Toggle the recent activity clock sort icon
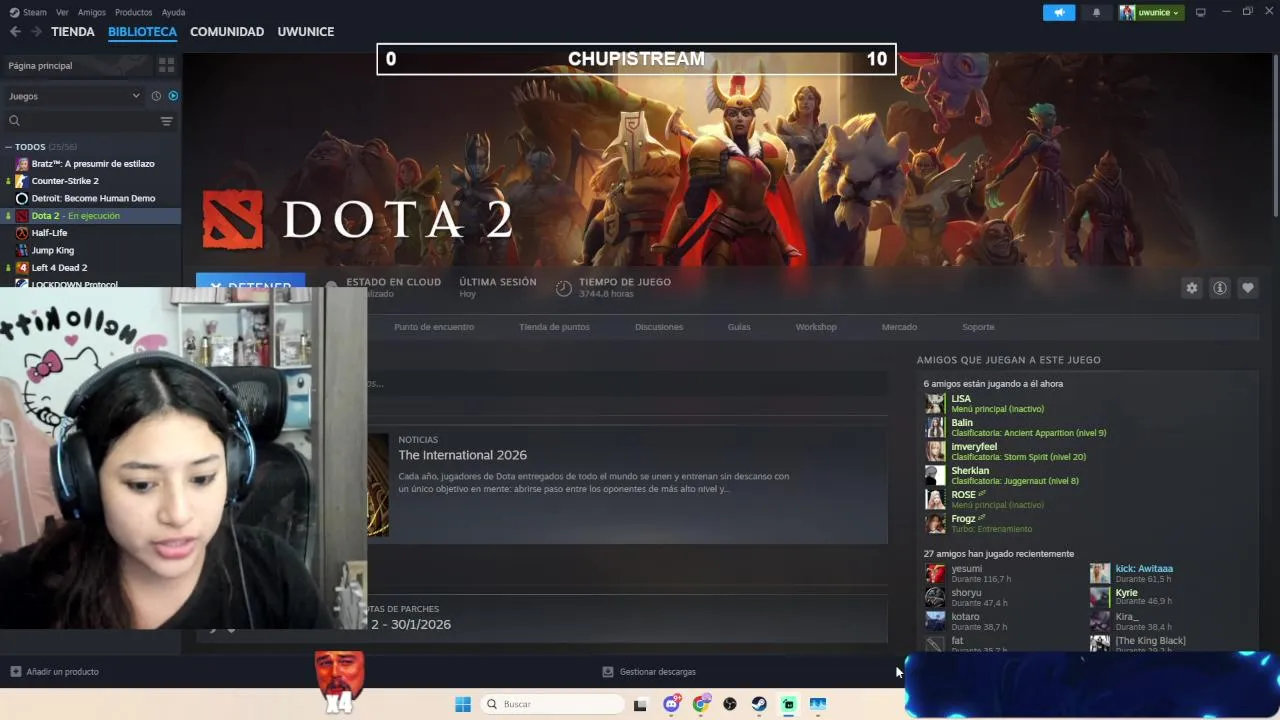 (x=156, y=96)
